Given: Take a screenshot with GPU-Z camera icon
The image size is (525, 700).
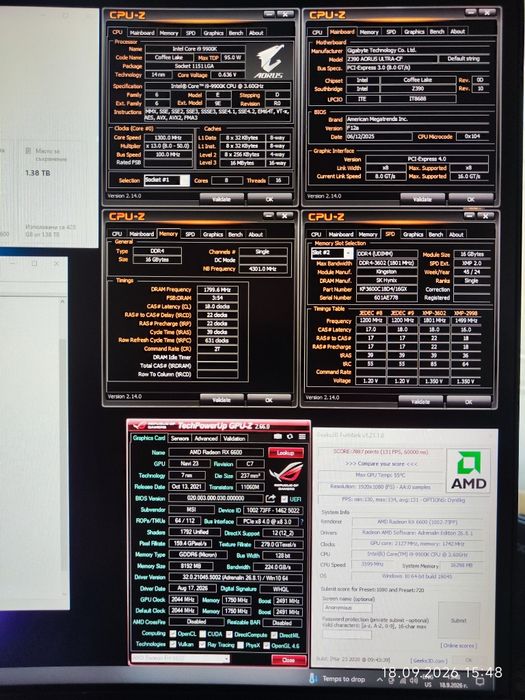Looking at the screenshot, I should (x=278, y=436).
